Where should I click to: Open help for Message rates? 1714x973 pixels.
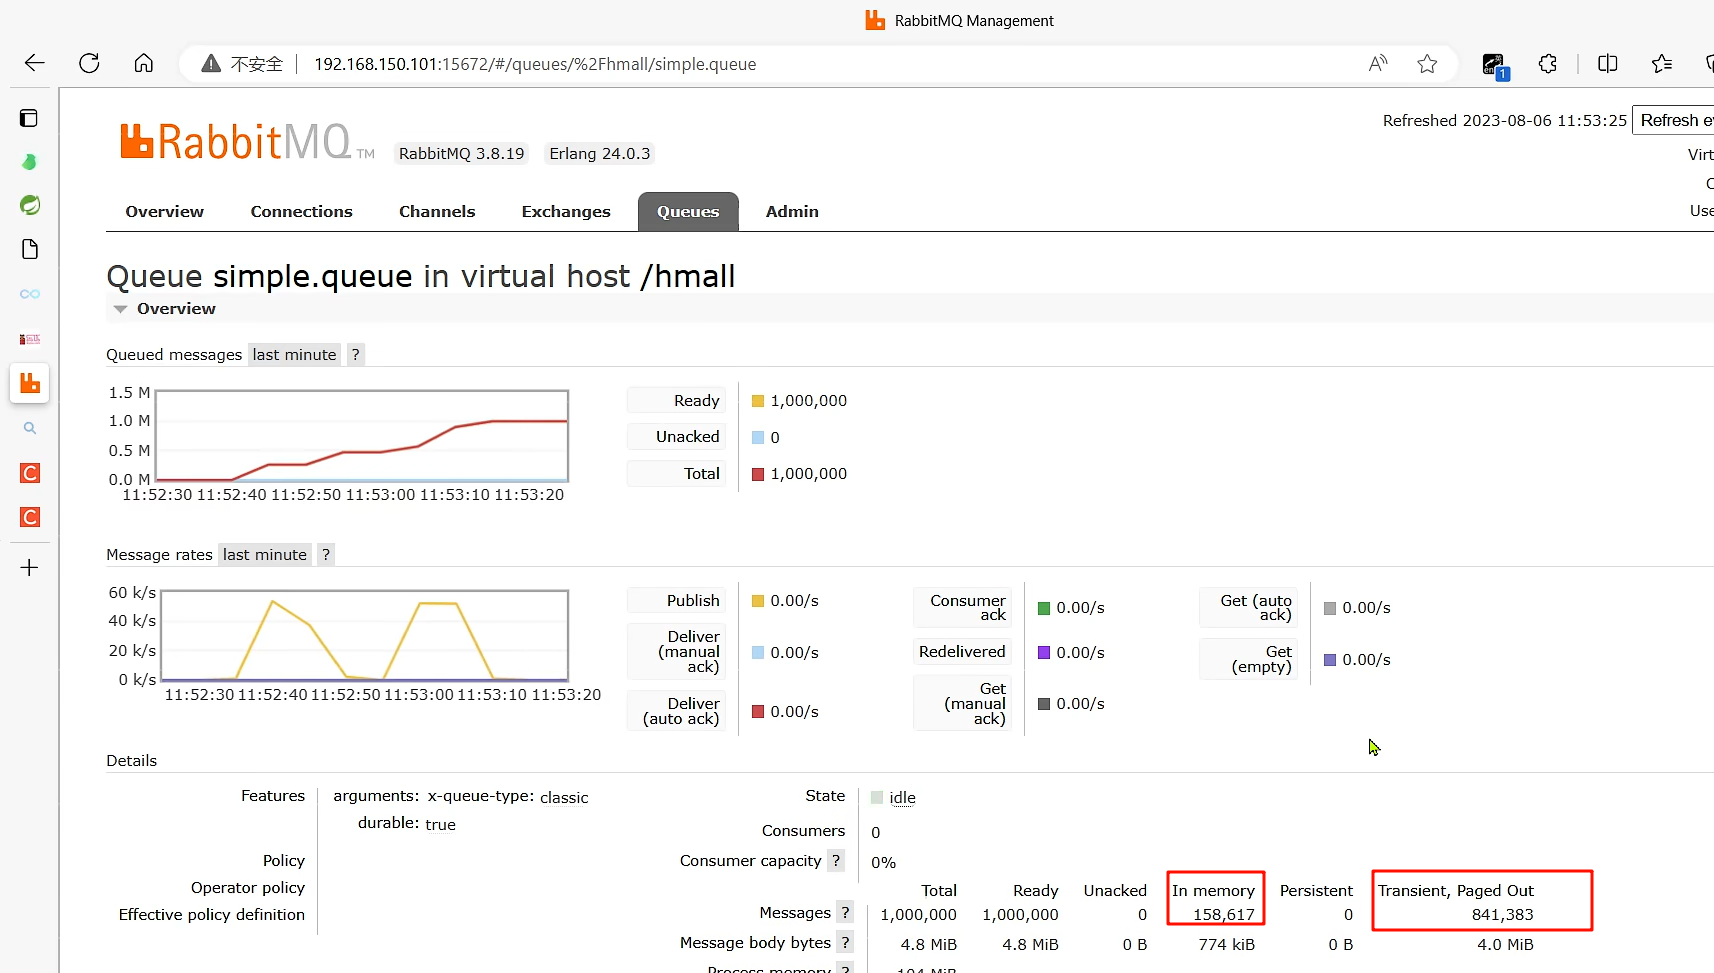(x=325, y=555)
